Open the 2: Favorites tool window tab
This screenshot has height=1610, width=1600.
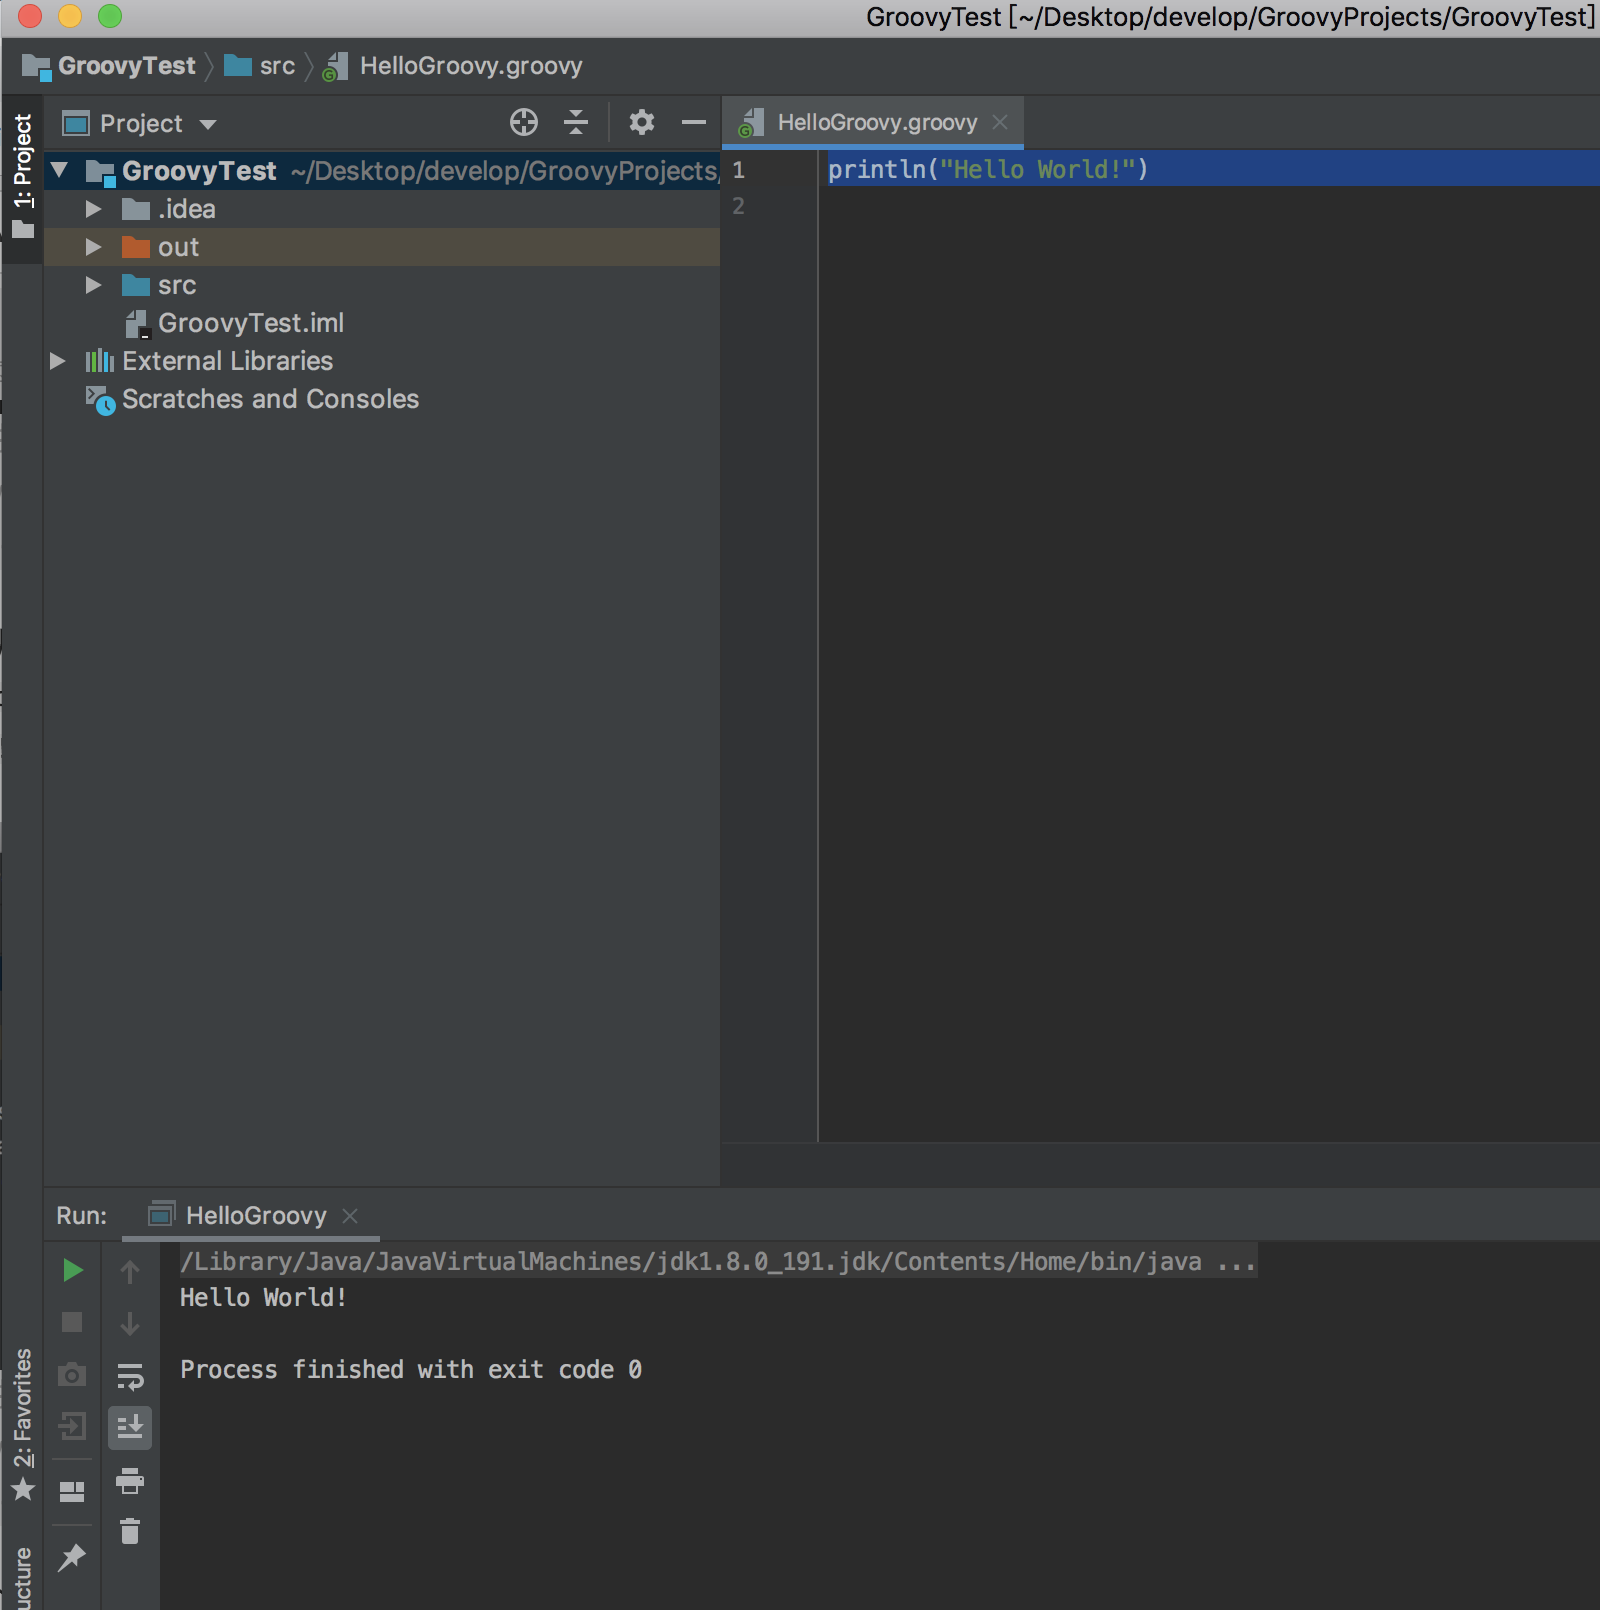pos(22,1426)
